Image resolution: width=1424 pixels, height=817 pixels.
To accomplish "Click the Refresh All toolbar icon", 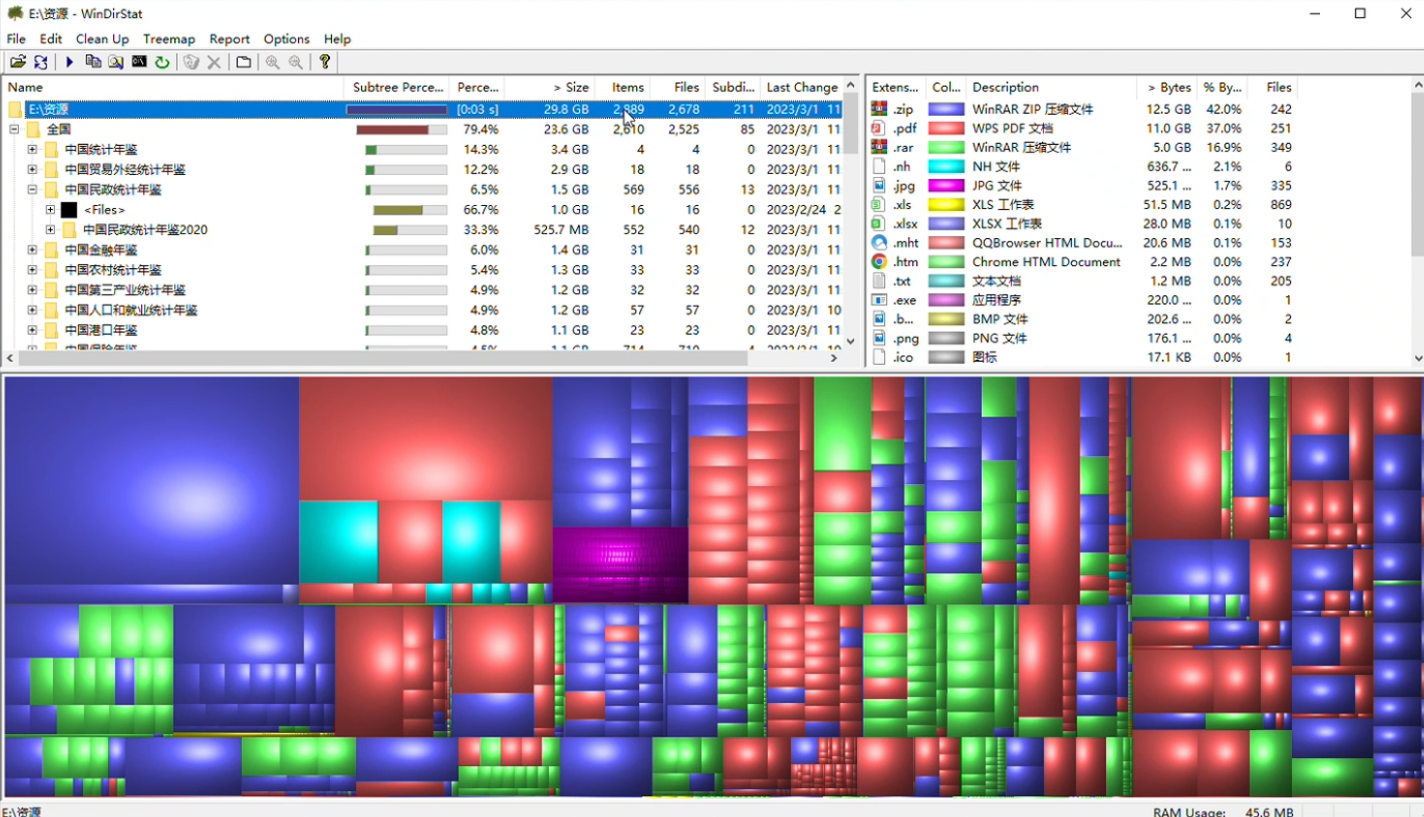I will point(41,62).
